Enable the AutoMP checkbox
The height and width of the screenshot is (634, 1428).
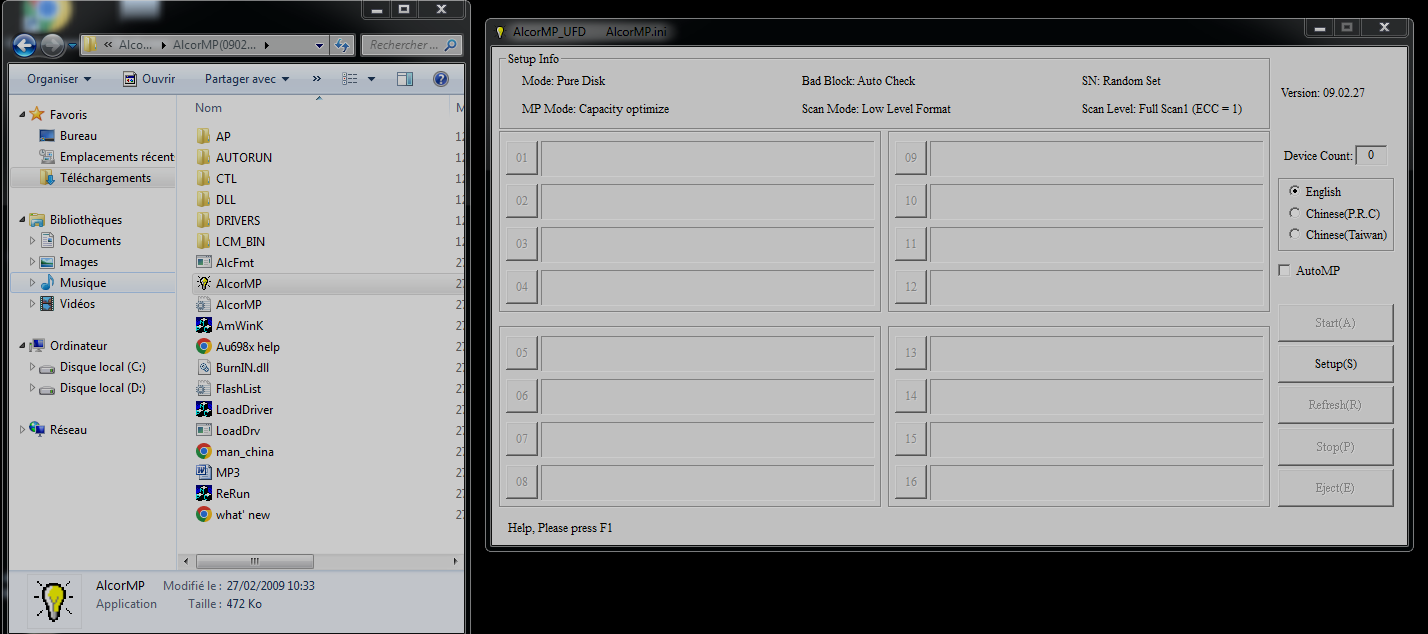[1285, 270]
